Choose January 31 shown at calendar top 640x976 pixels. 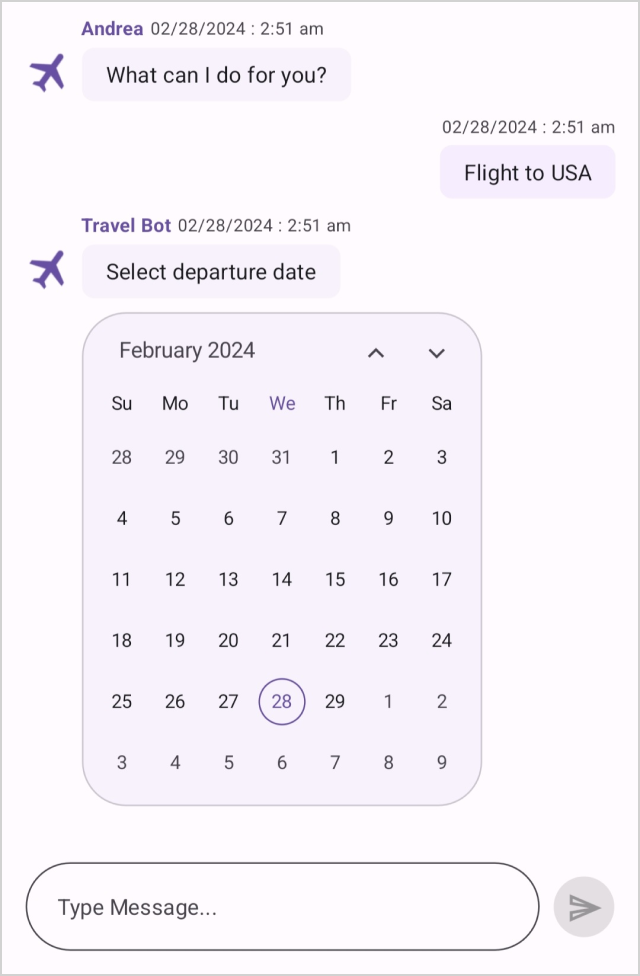pos(281,457)
